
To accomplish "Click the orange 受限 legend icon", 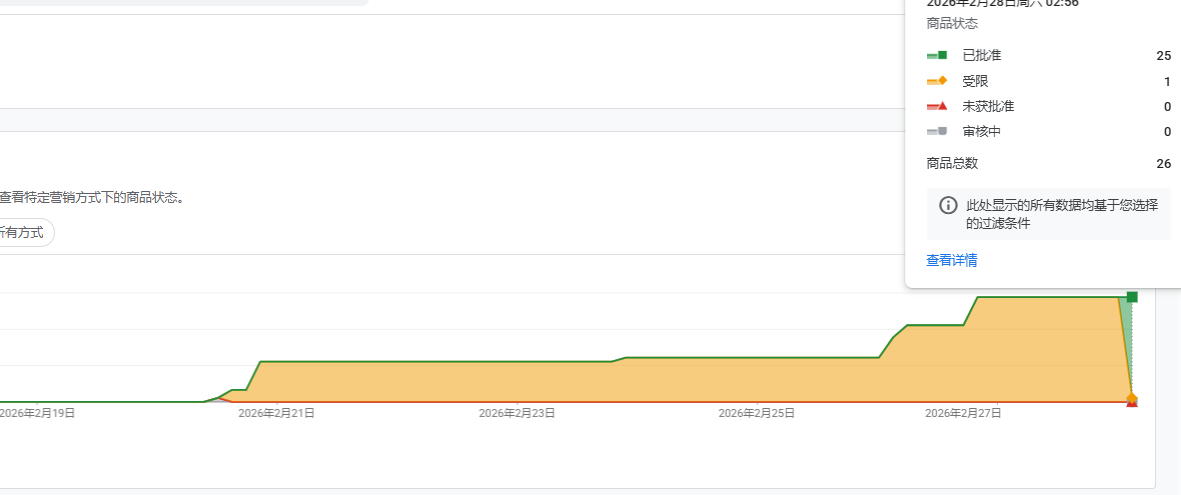I will click(x=936, y=81).
